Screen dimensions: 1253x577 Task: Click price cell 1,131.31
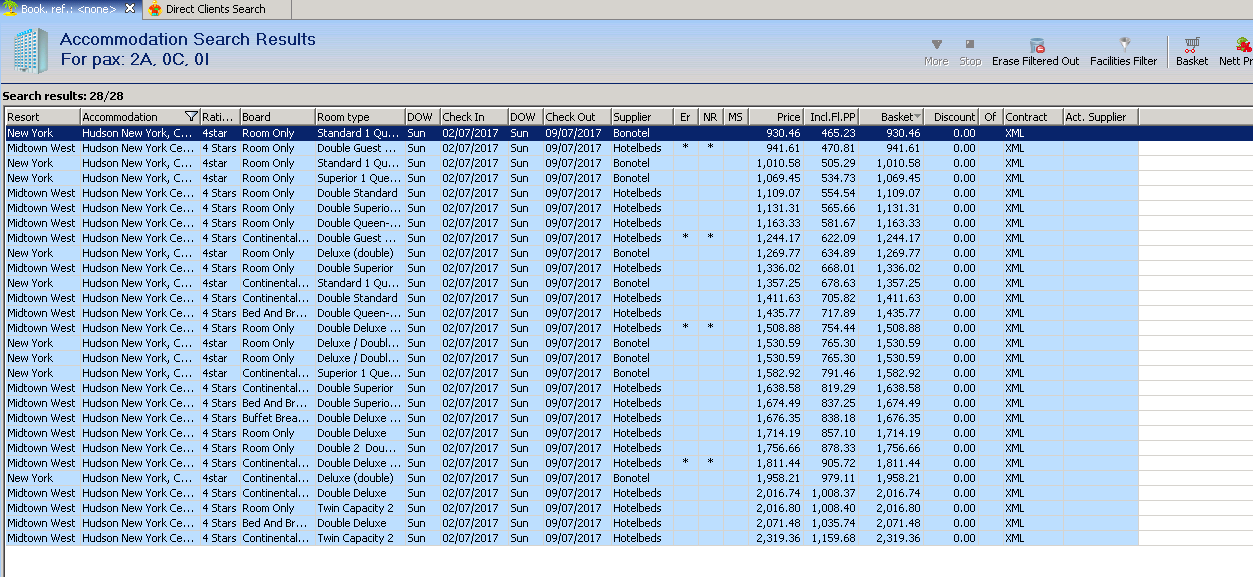coord(778,208)
